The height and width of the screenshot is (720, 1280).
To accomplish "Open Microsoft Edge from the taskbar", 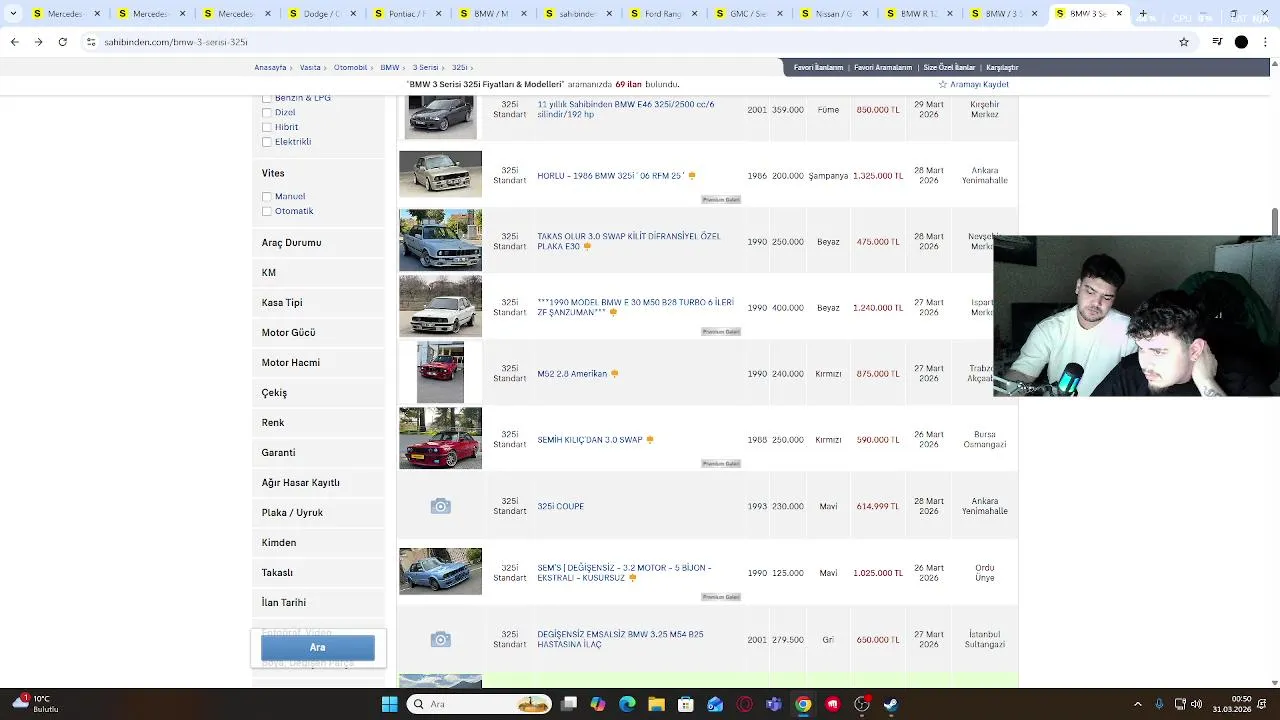I will 627,704.
